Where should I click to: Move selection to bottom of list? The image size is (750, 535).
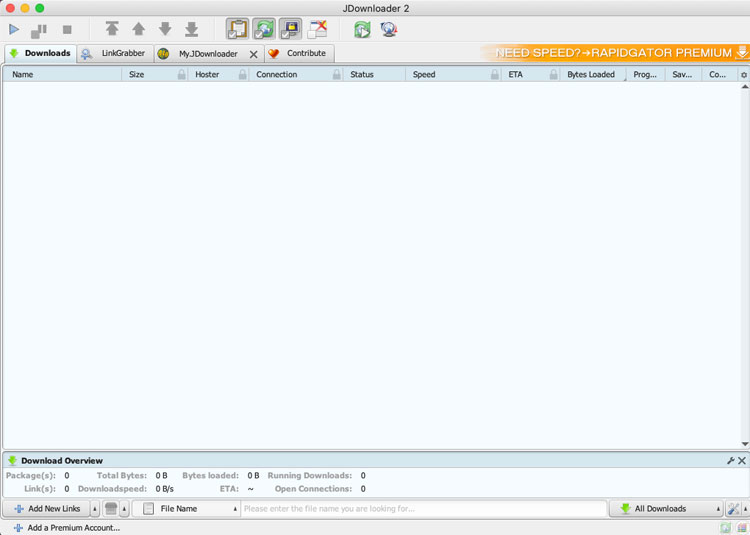coord(191,29)
